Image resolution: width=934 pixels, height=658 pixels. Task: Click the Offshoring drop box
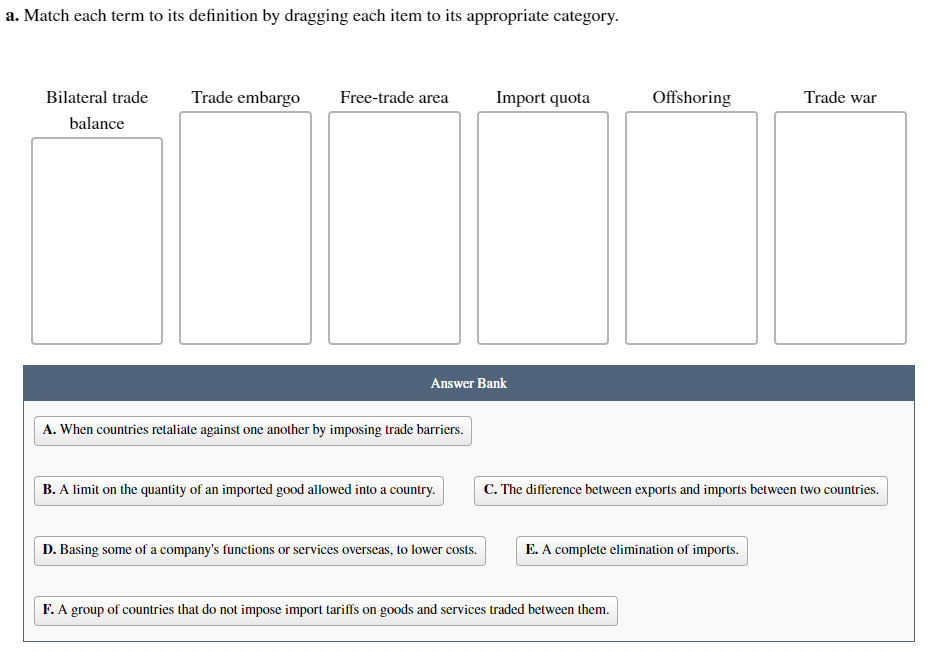(691, 228)
